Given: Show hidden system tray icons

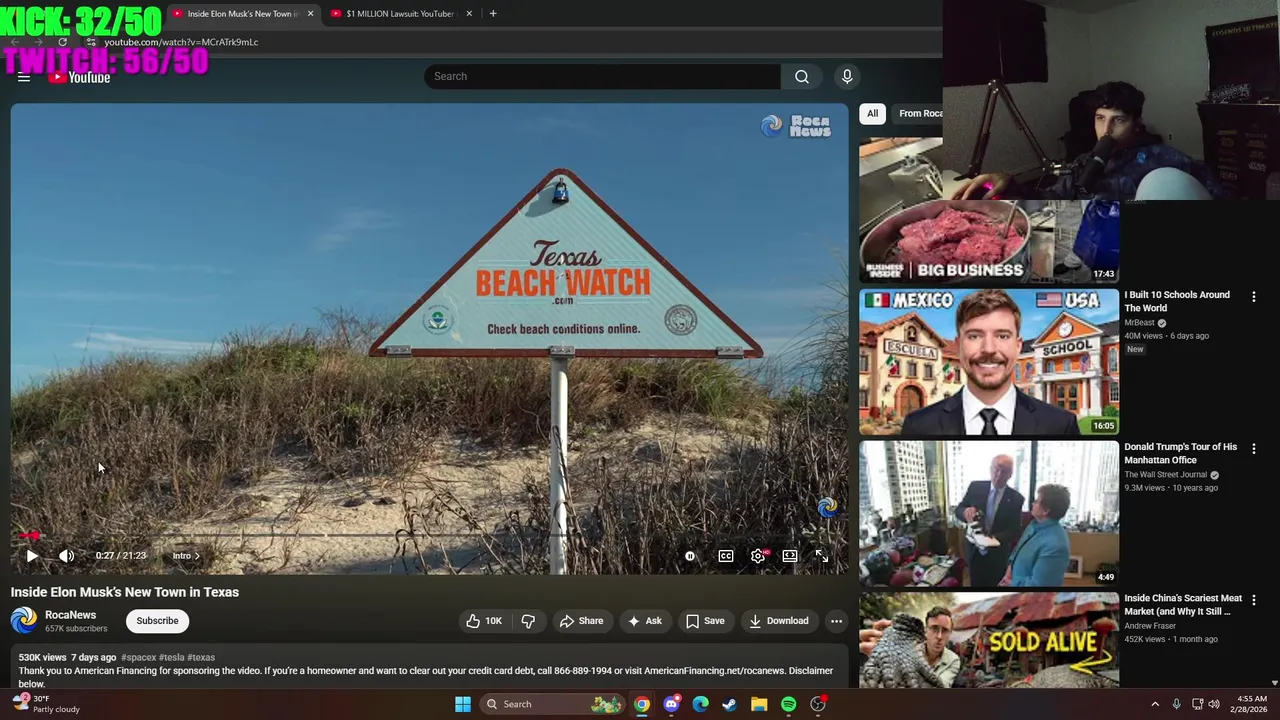Looking at the screenshot, I should pos(1155,704).
